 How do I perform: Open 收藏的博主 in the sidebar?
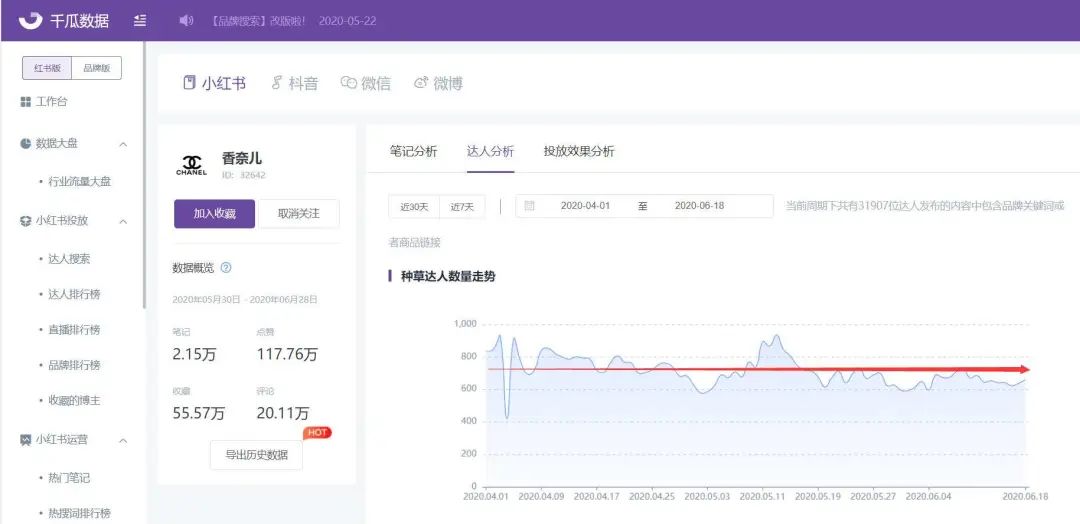pos(74,400)
